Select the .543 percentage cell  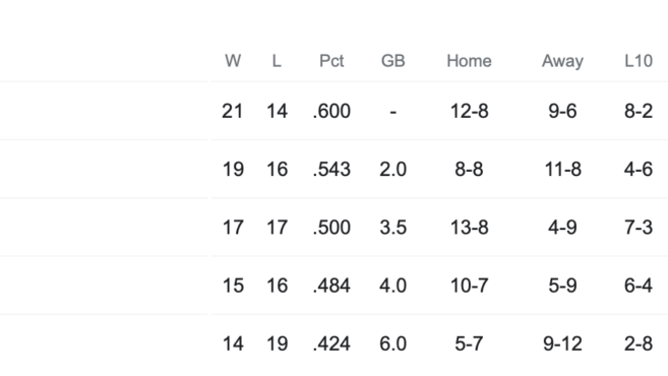[x=331, y=169]
